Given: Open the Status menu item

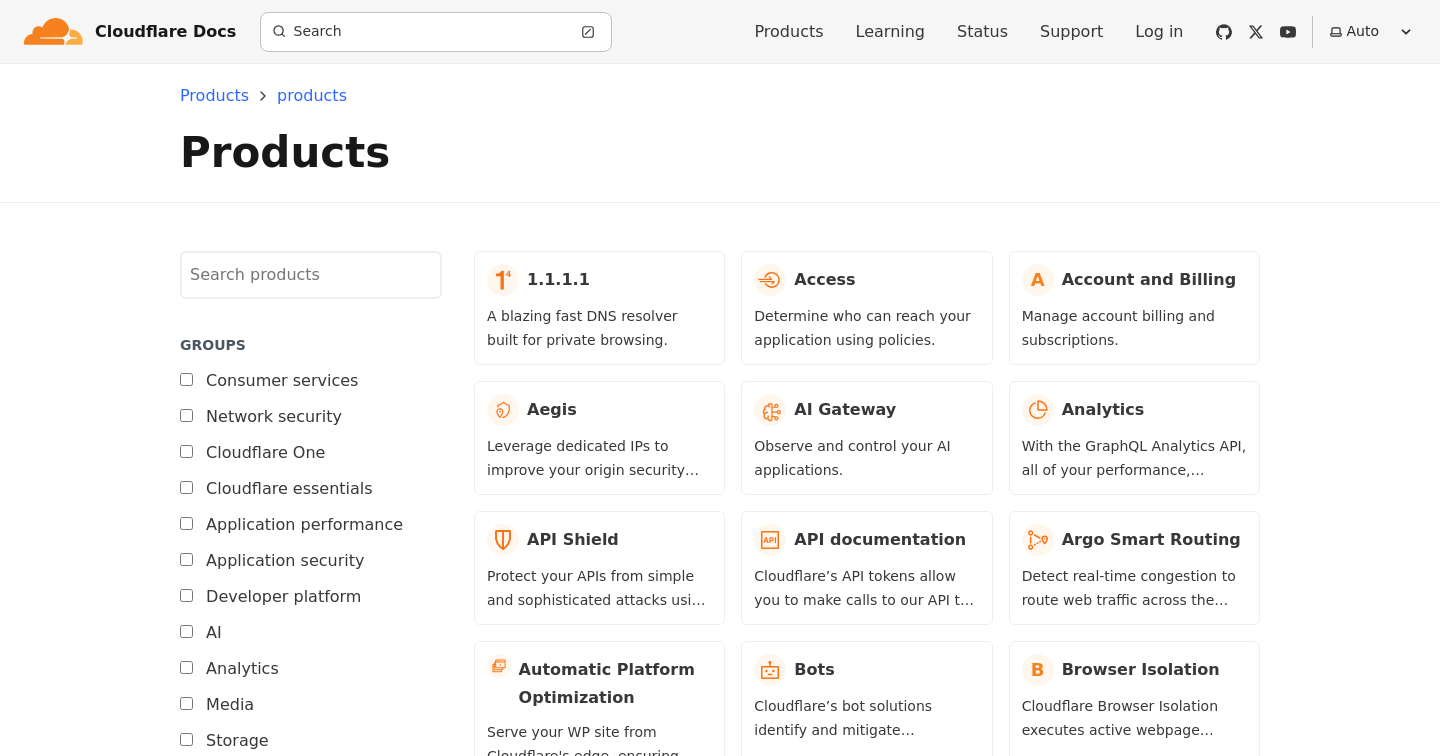Looking at the screenshot, I should [x=982, y=32].
